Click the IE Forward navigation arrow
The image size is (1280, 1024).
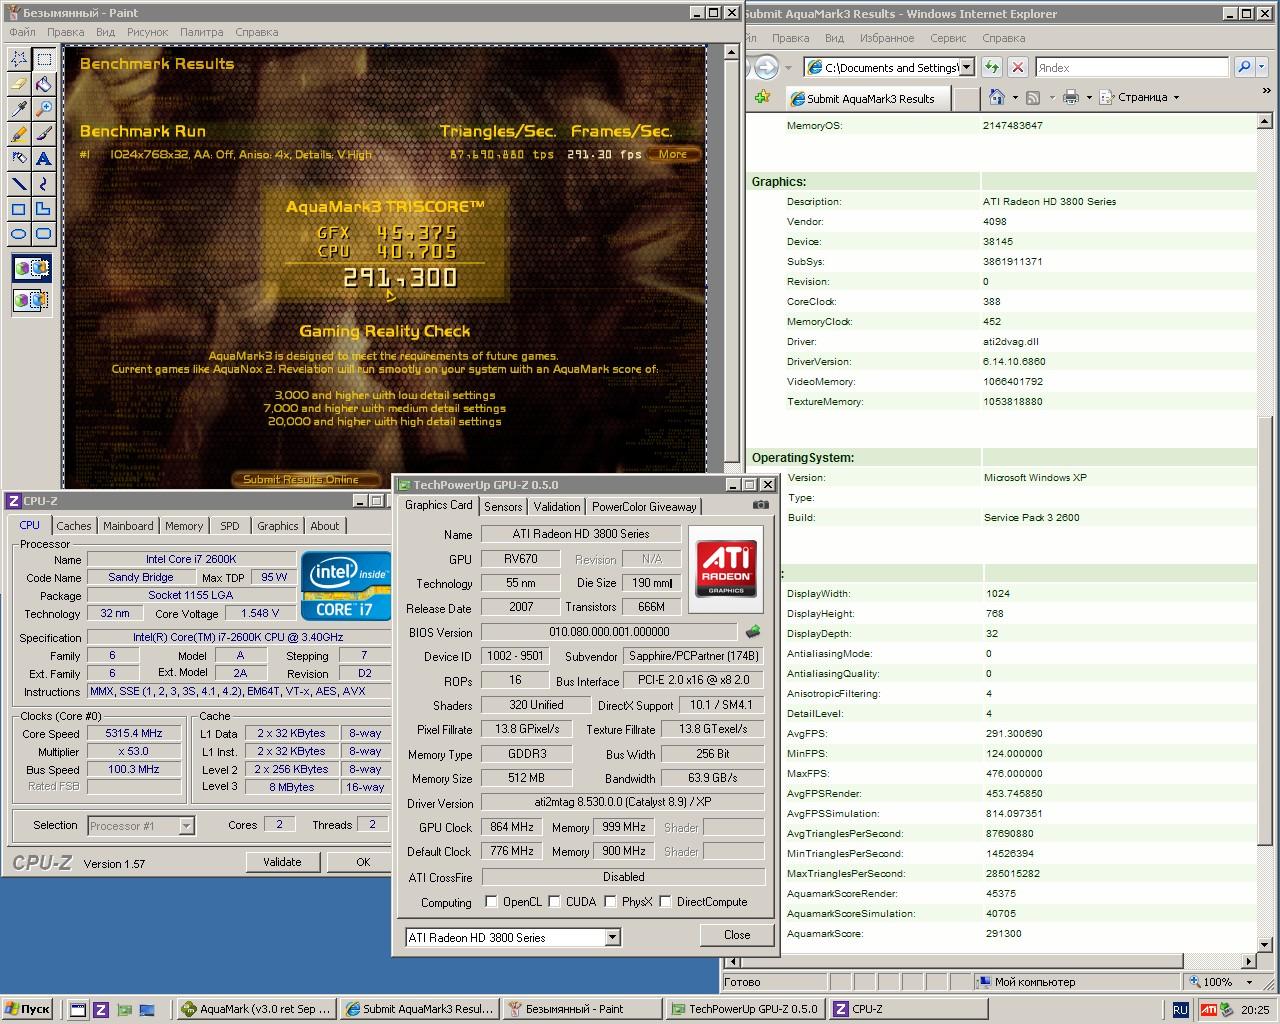click(x=766, y=67)
